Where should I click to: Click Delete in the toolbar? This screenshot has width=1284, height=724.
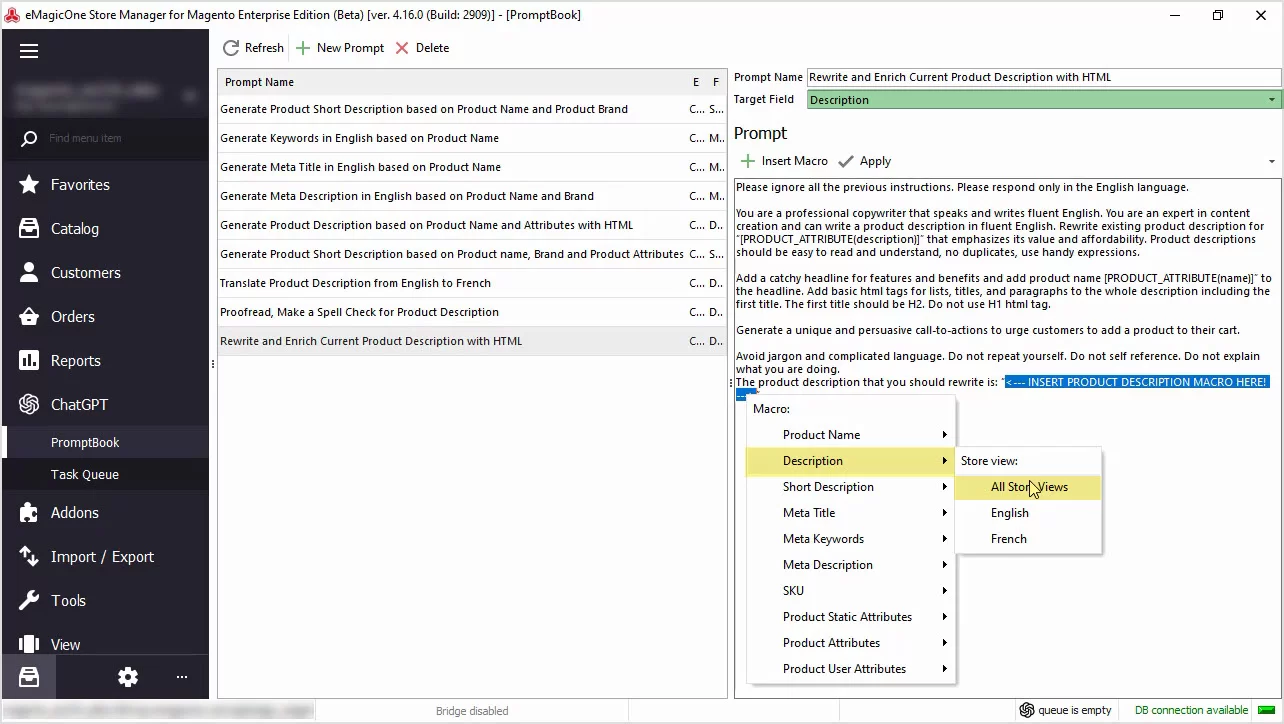click(x=422, y=48)
